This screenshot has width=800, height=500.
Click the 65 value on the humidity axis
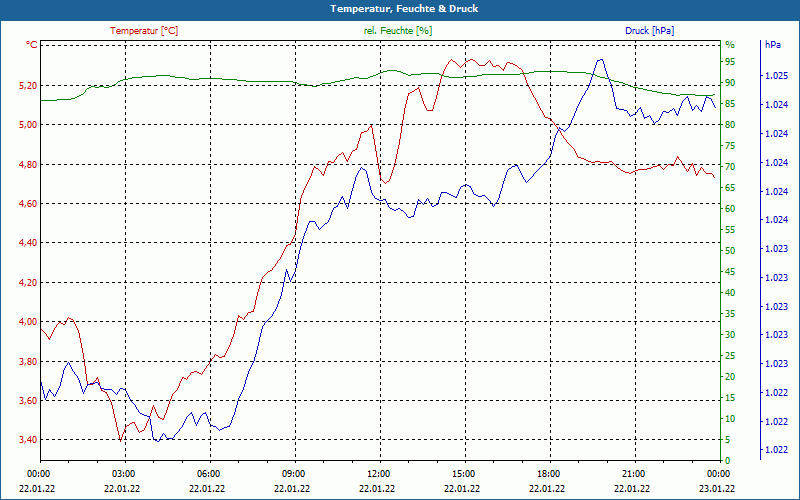click(730, 188)
